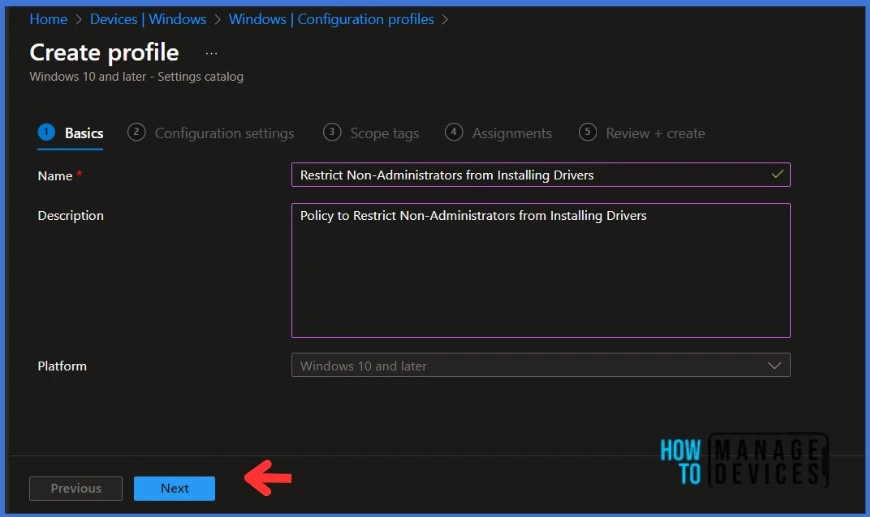Click step 2 circle icon

[x=136, y=132]
